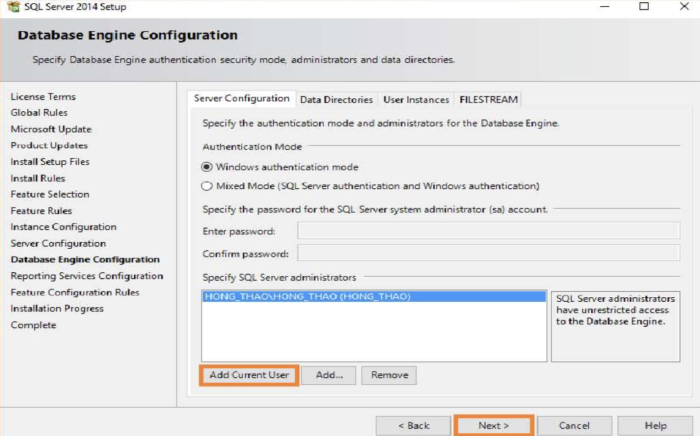The width and height of the screenshot is (700, 436).
Task: Open the User Instances tab
Action: tap(416, 100)
